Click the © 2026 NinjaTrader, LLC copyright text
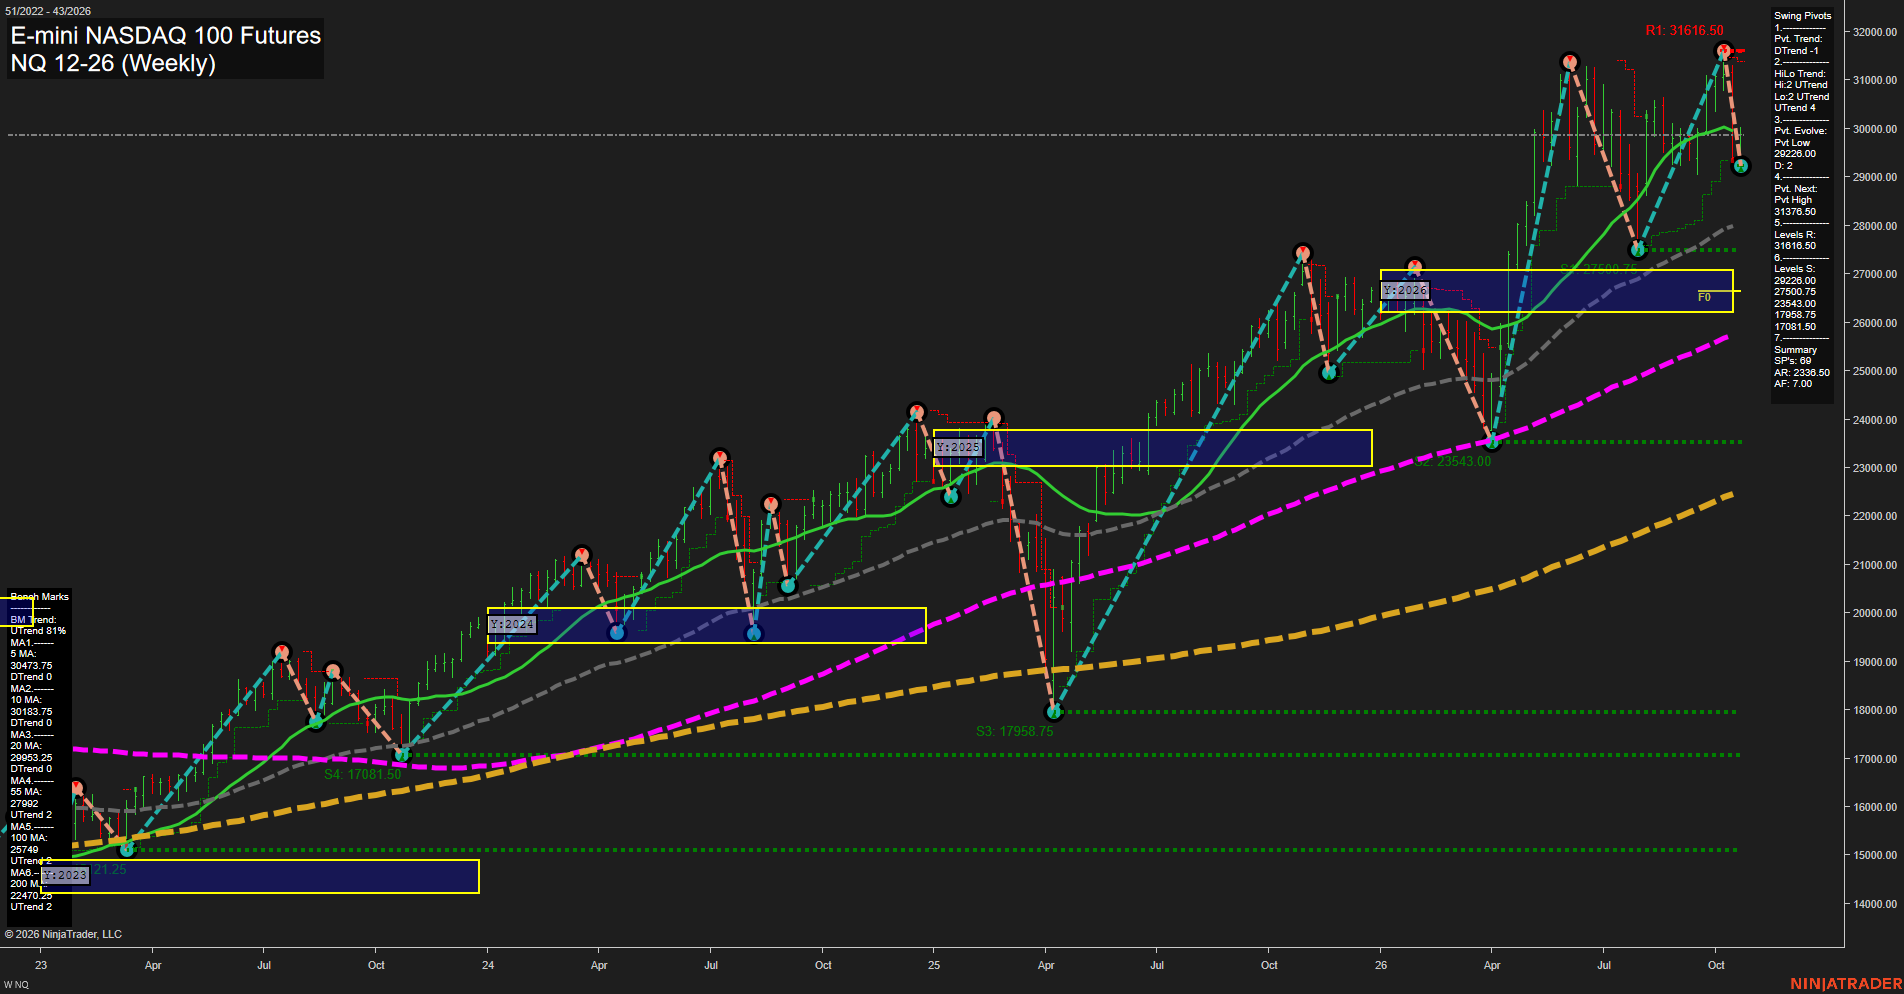The height and width of the screenshot is (994, 1904). tap(63, 934)
